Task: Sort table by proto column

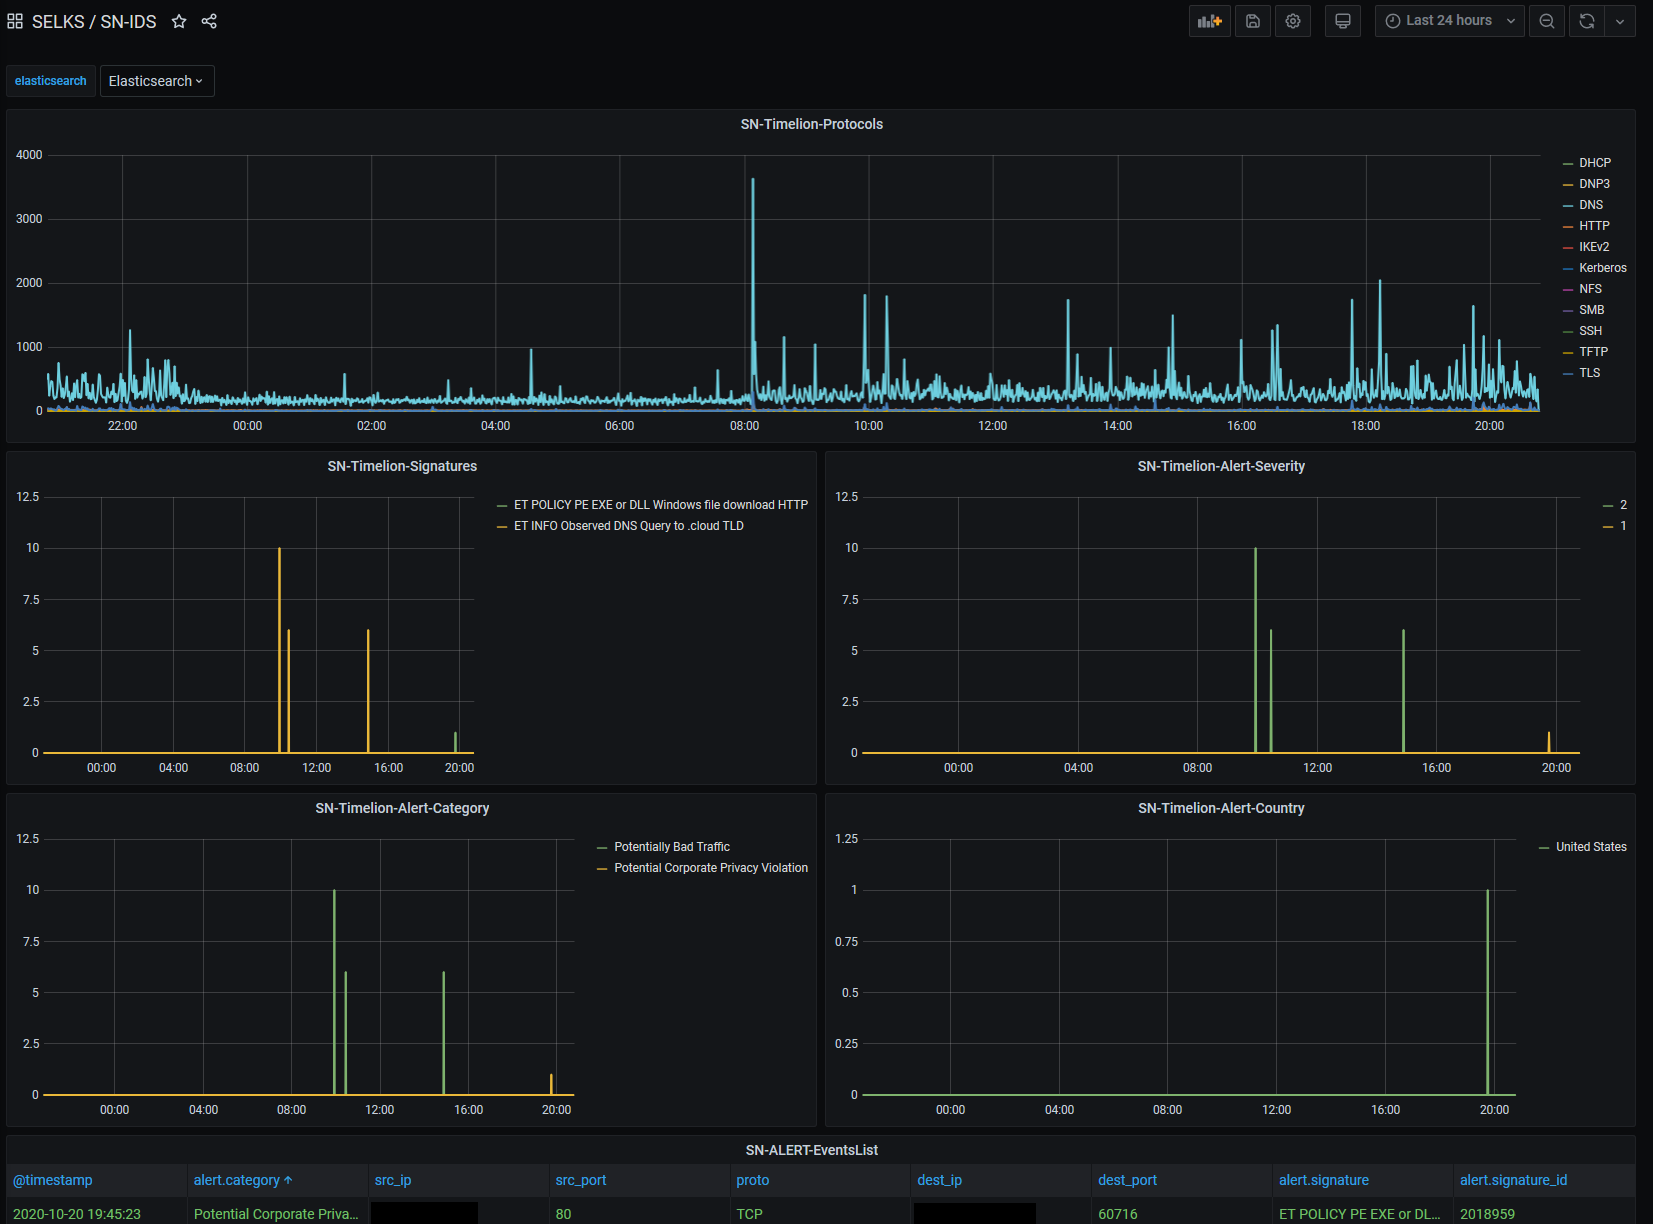Action: 753,1180
